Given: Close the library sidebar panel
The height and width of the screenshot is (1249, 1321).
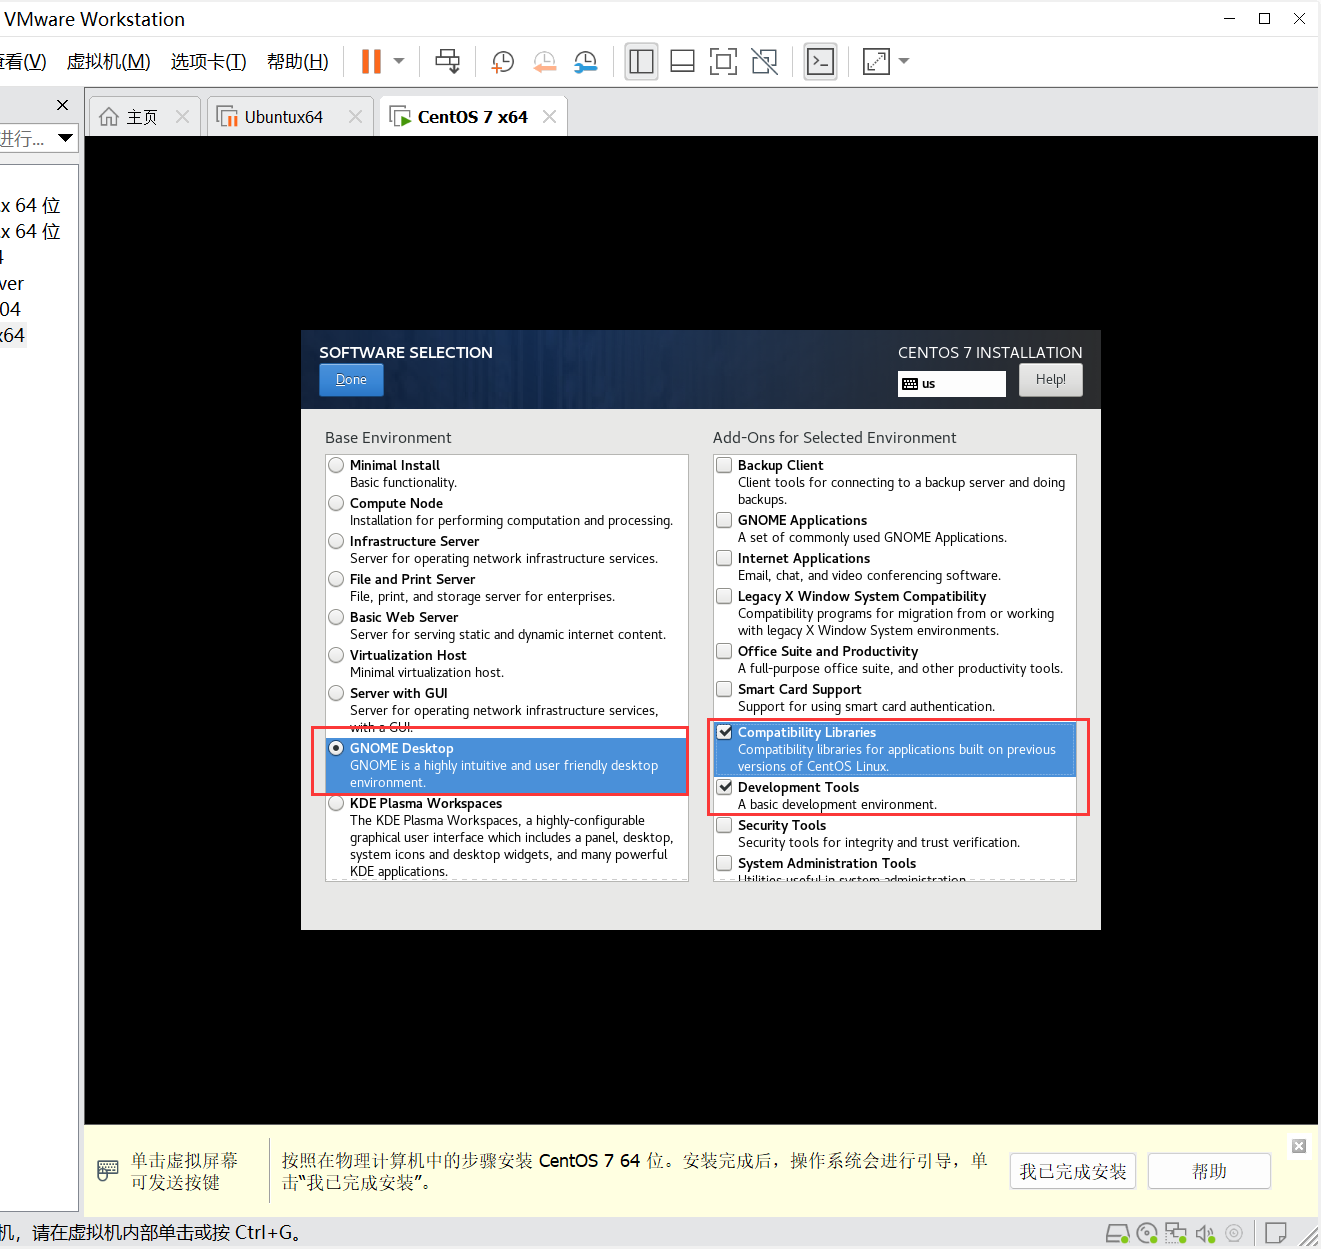Looking at the screenshot, I should pos(63,105).
